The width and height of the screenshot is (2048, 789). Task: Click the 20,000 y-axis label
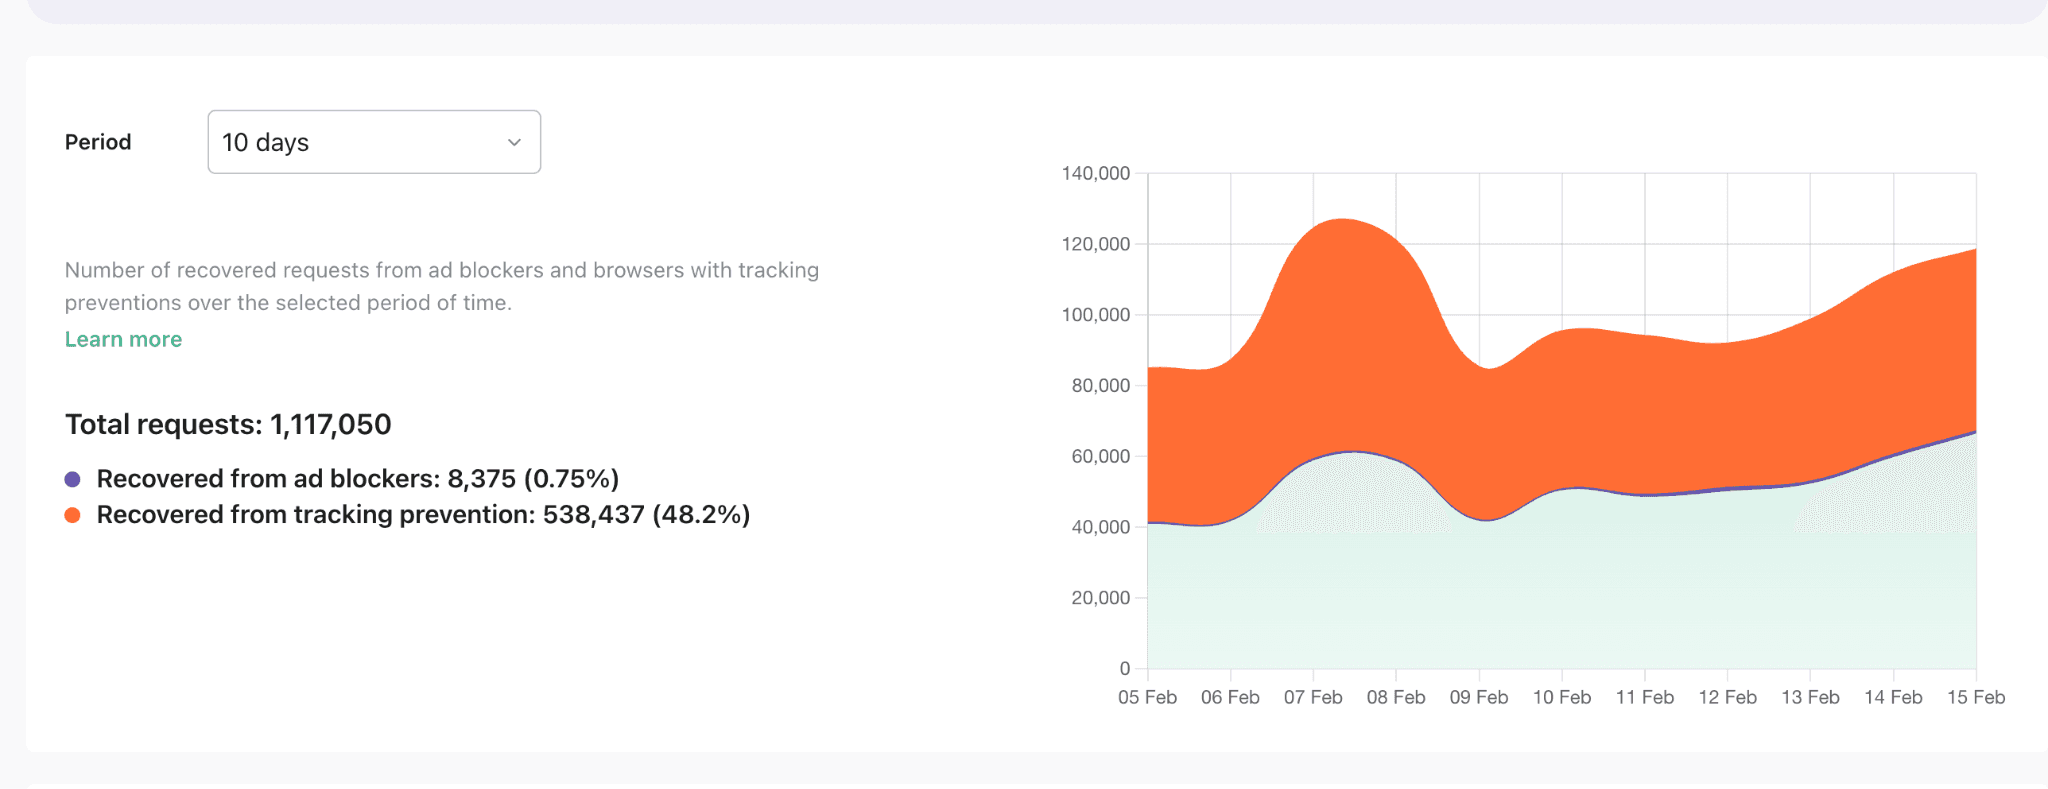(1100, 598)
